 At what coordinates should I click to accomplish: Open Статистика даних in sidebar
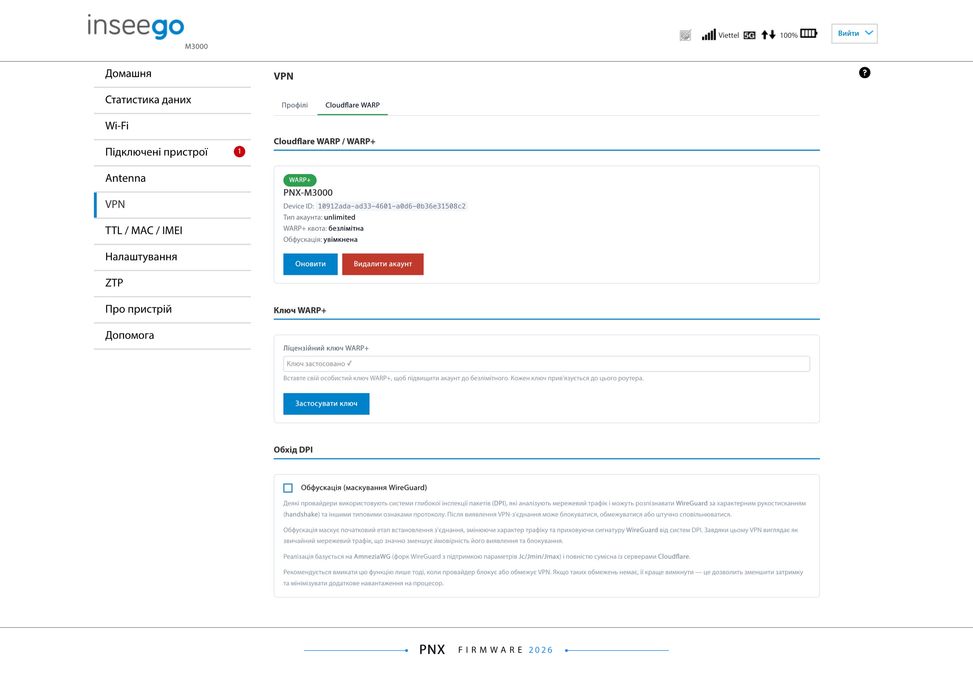point(173,99)
